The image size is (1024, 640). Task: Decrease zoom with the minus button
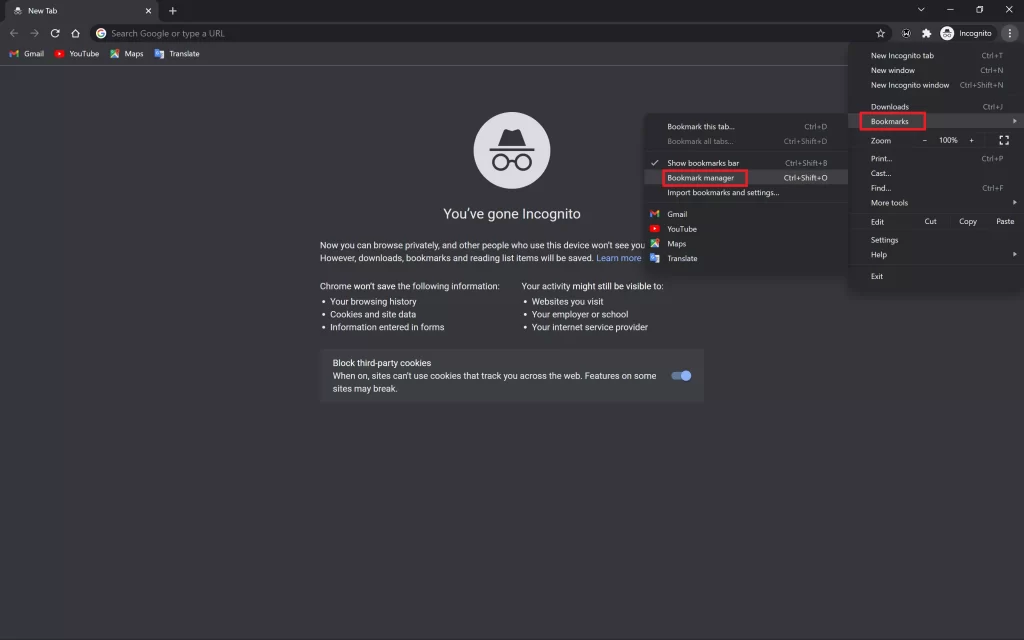coord(924,140)
